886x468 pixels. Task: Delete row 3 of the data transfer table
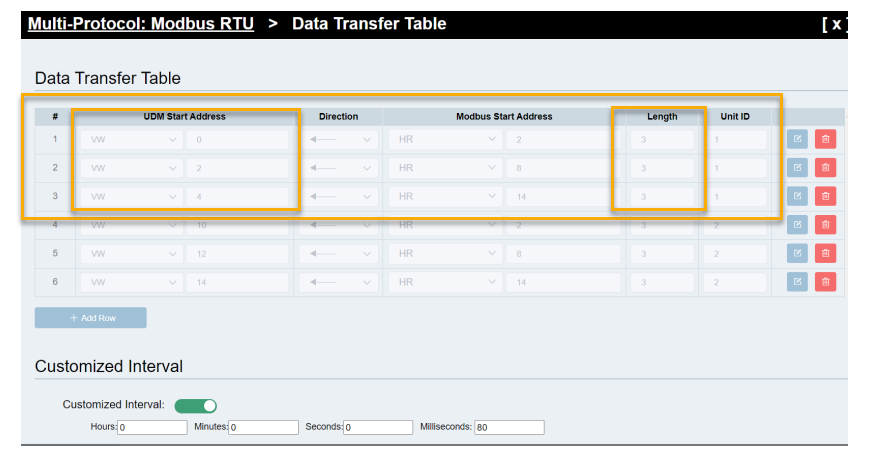coord(825,196)
